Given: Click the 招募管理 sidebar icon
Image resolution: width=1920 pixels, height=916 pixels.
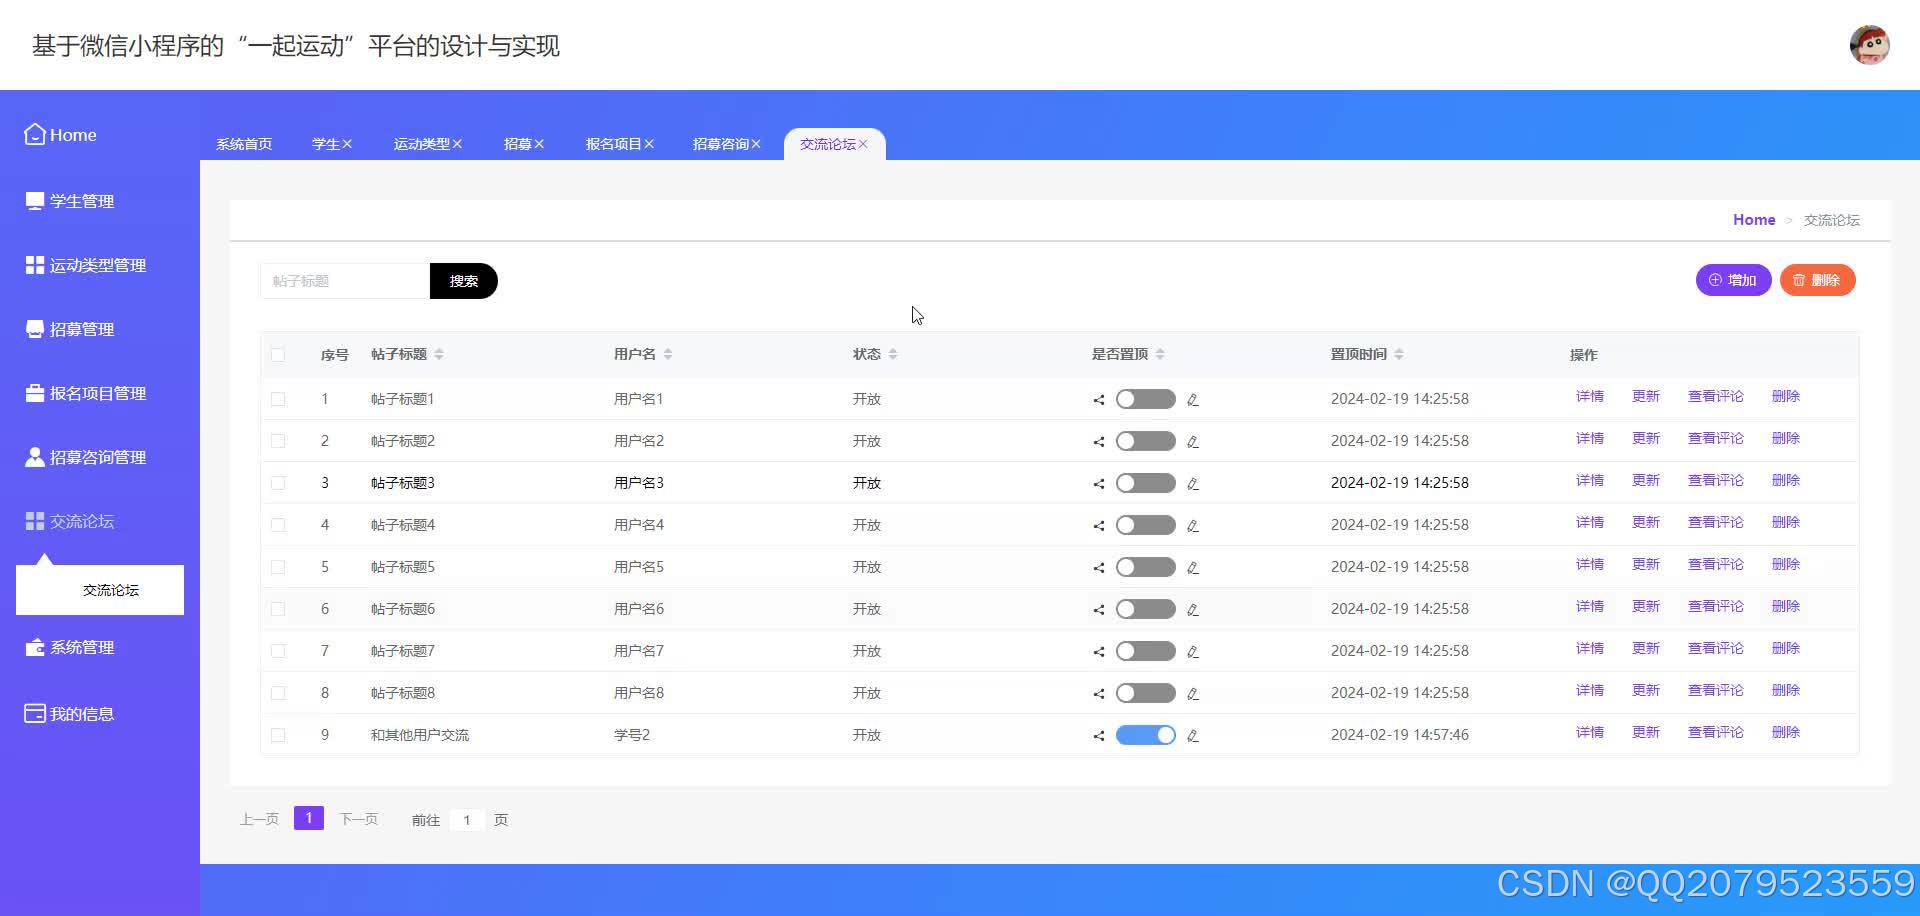Looking at the screenshot, I should [x=35, y=329].
